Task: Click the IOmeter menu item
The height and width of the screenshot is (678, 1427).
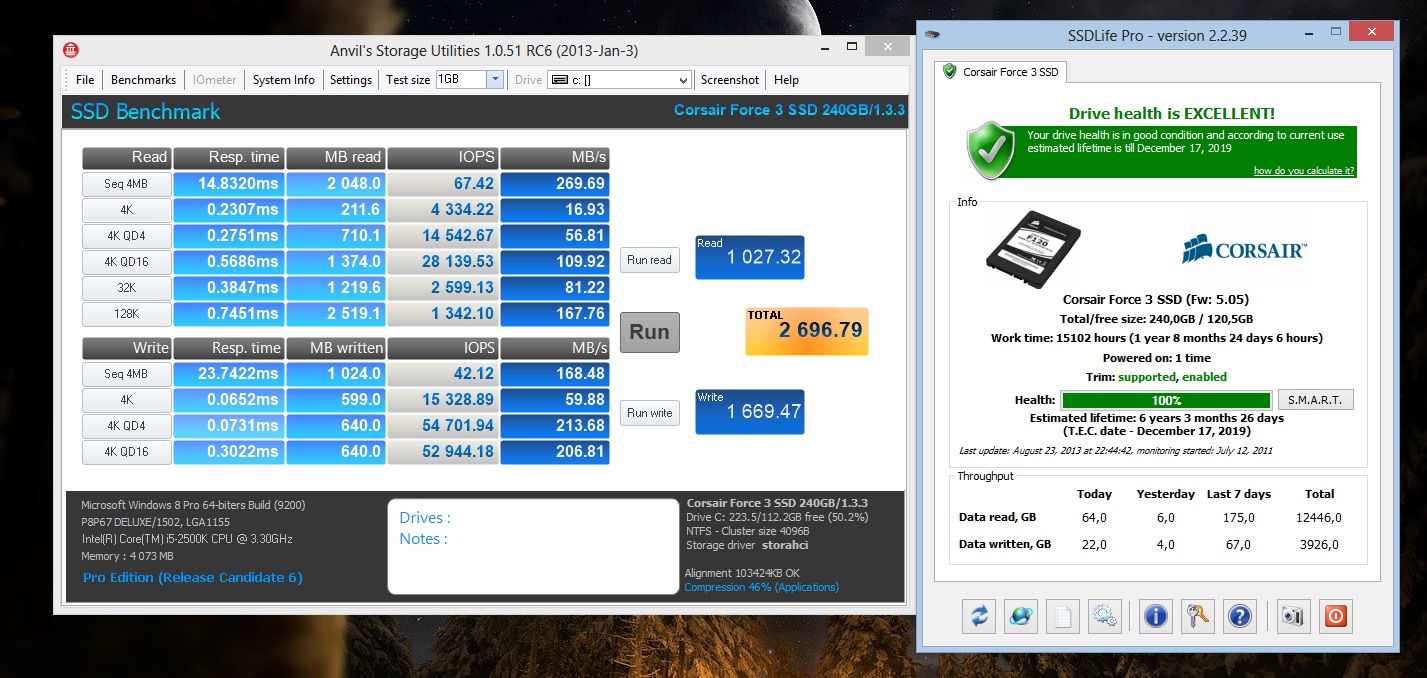Action: click(x=215, y=80)
